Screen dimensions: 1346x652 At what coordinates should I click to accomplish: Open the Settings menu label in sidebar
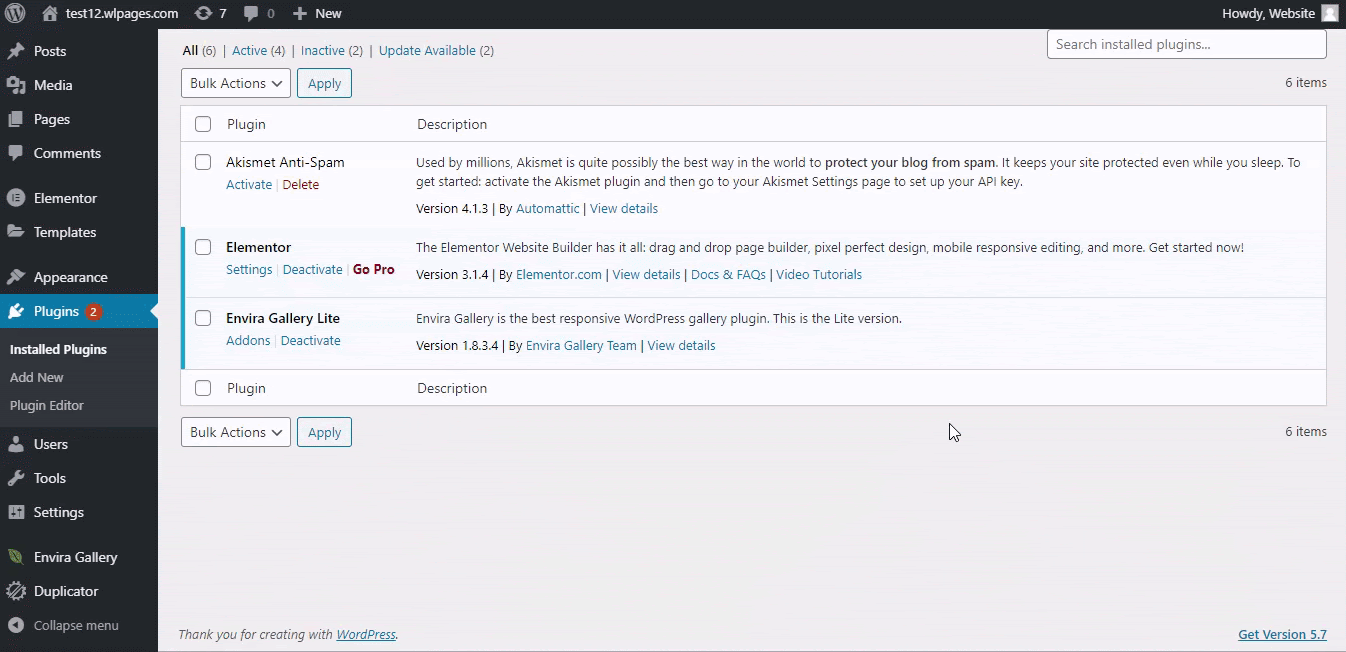click(59, 512)
